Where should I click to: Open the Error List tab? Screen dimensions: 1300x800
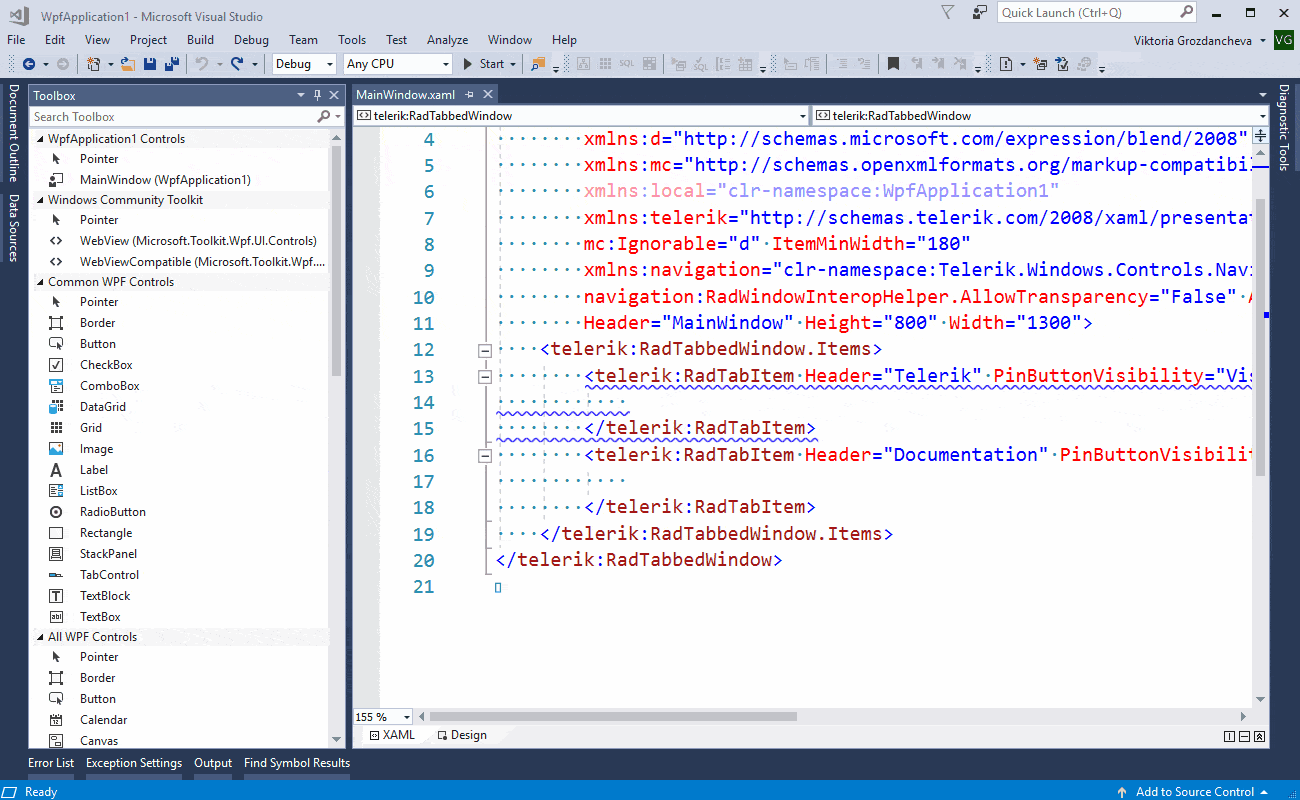coord(51,763)
